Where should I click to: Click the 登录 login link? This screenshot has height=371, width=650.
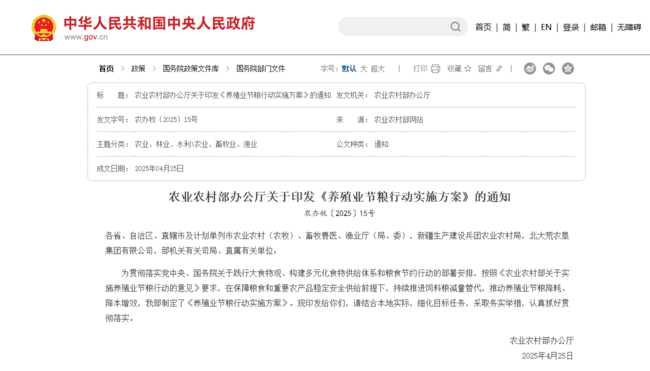pos(571,27)
